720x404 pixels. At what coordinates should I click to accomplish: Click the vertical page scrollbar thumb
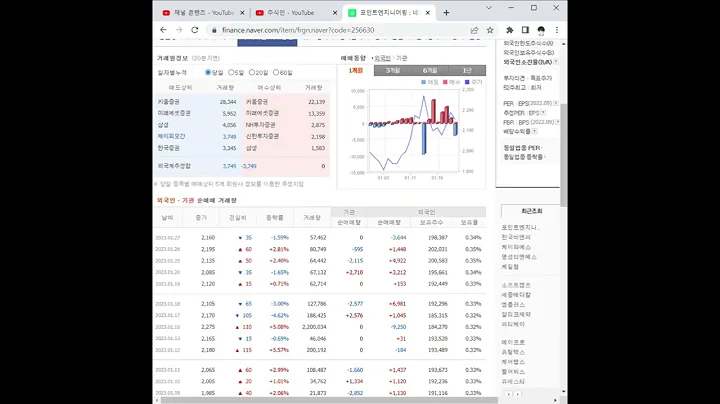coord(563,155)
